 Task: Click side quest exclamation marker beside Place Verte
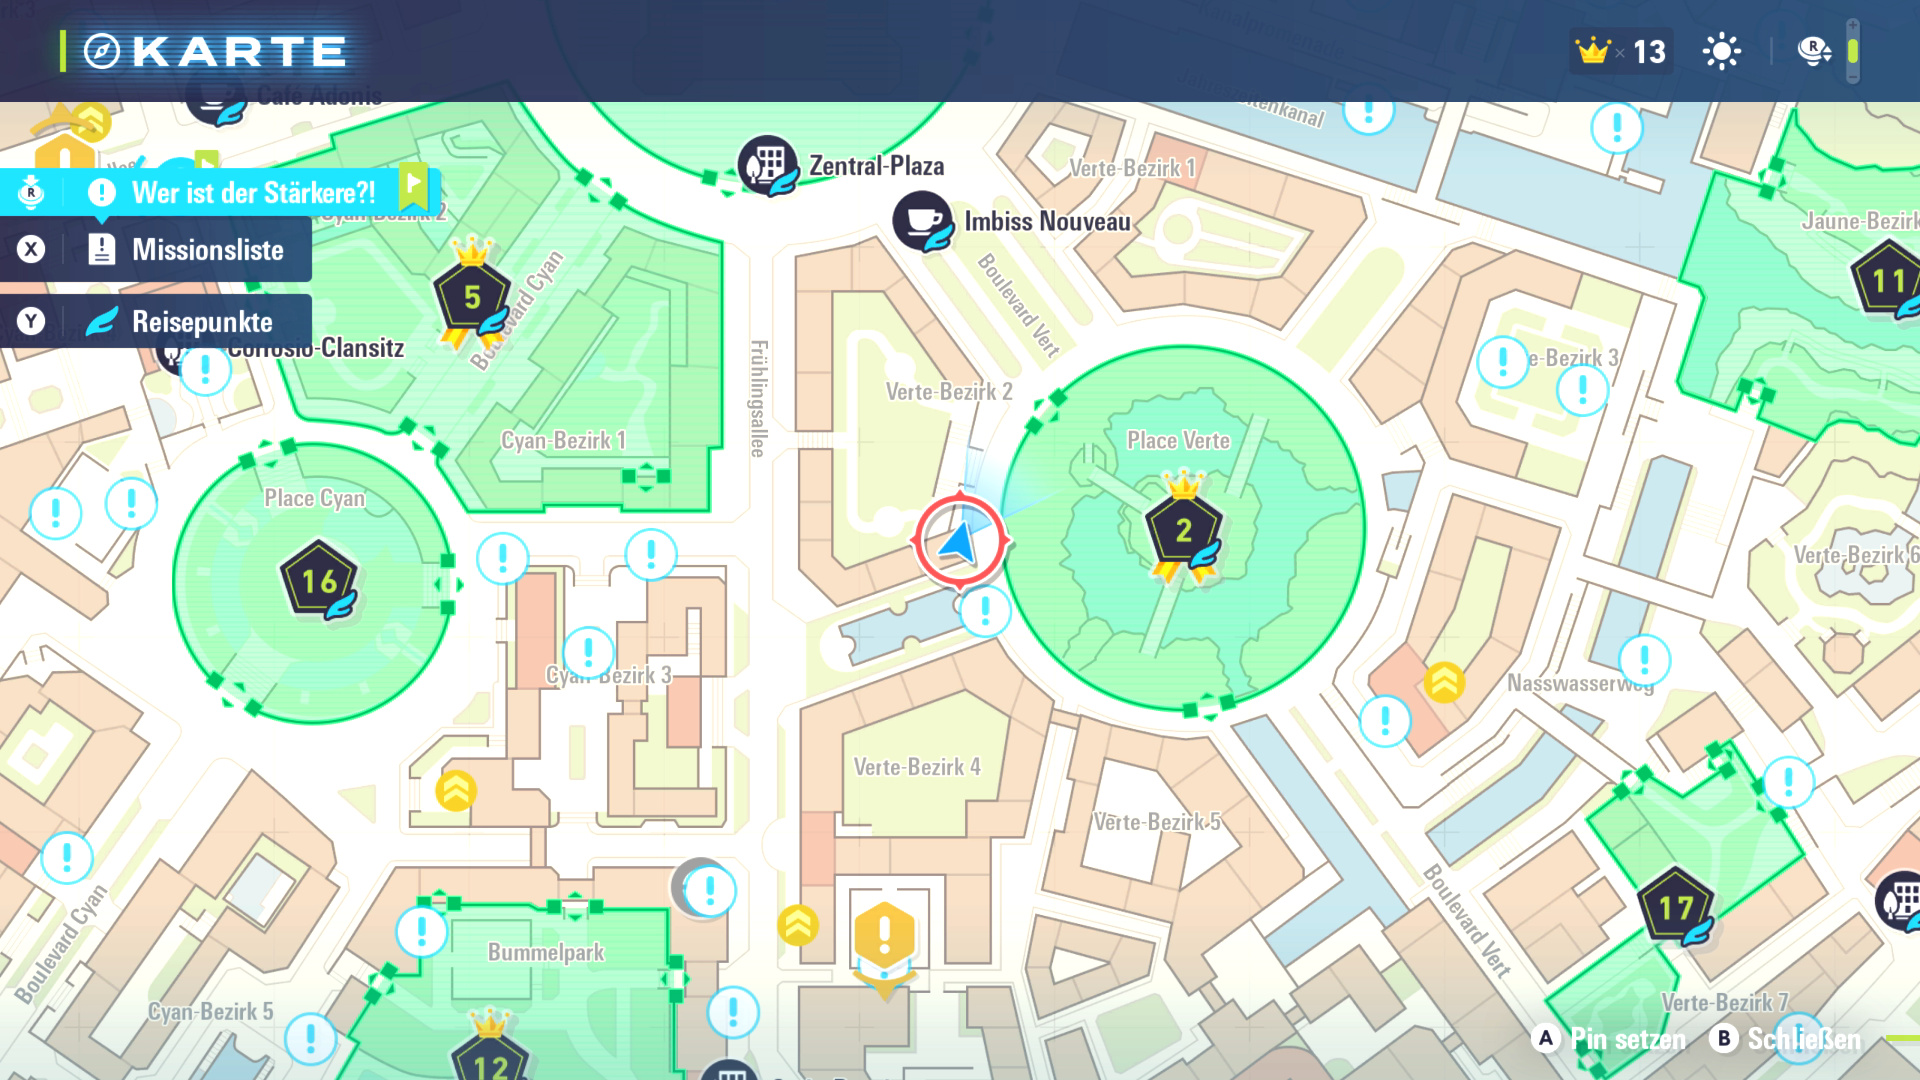[985, 611]
